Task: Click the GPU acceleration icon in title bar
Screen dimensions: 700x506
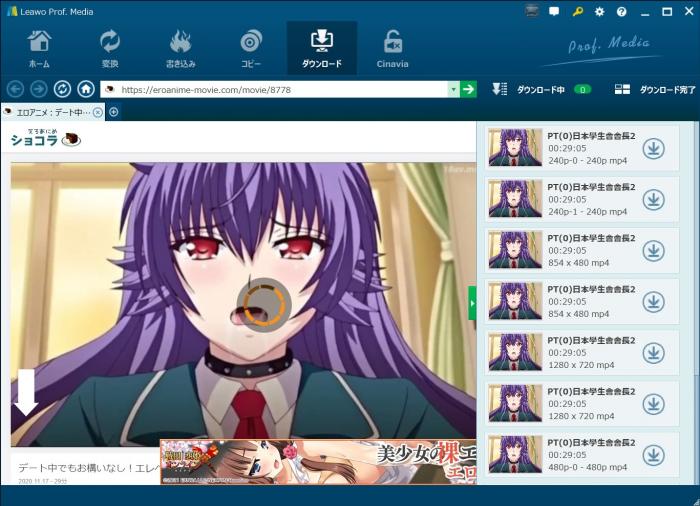Action: (532, 12)
